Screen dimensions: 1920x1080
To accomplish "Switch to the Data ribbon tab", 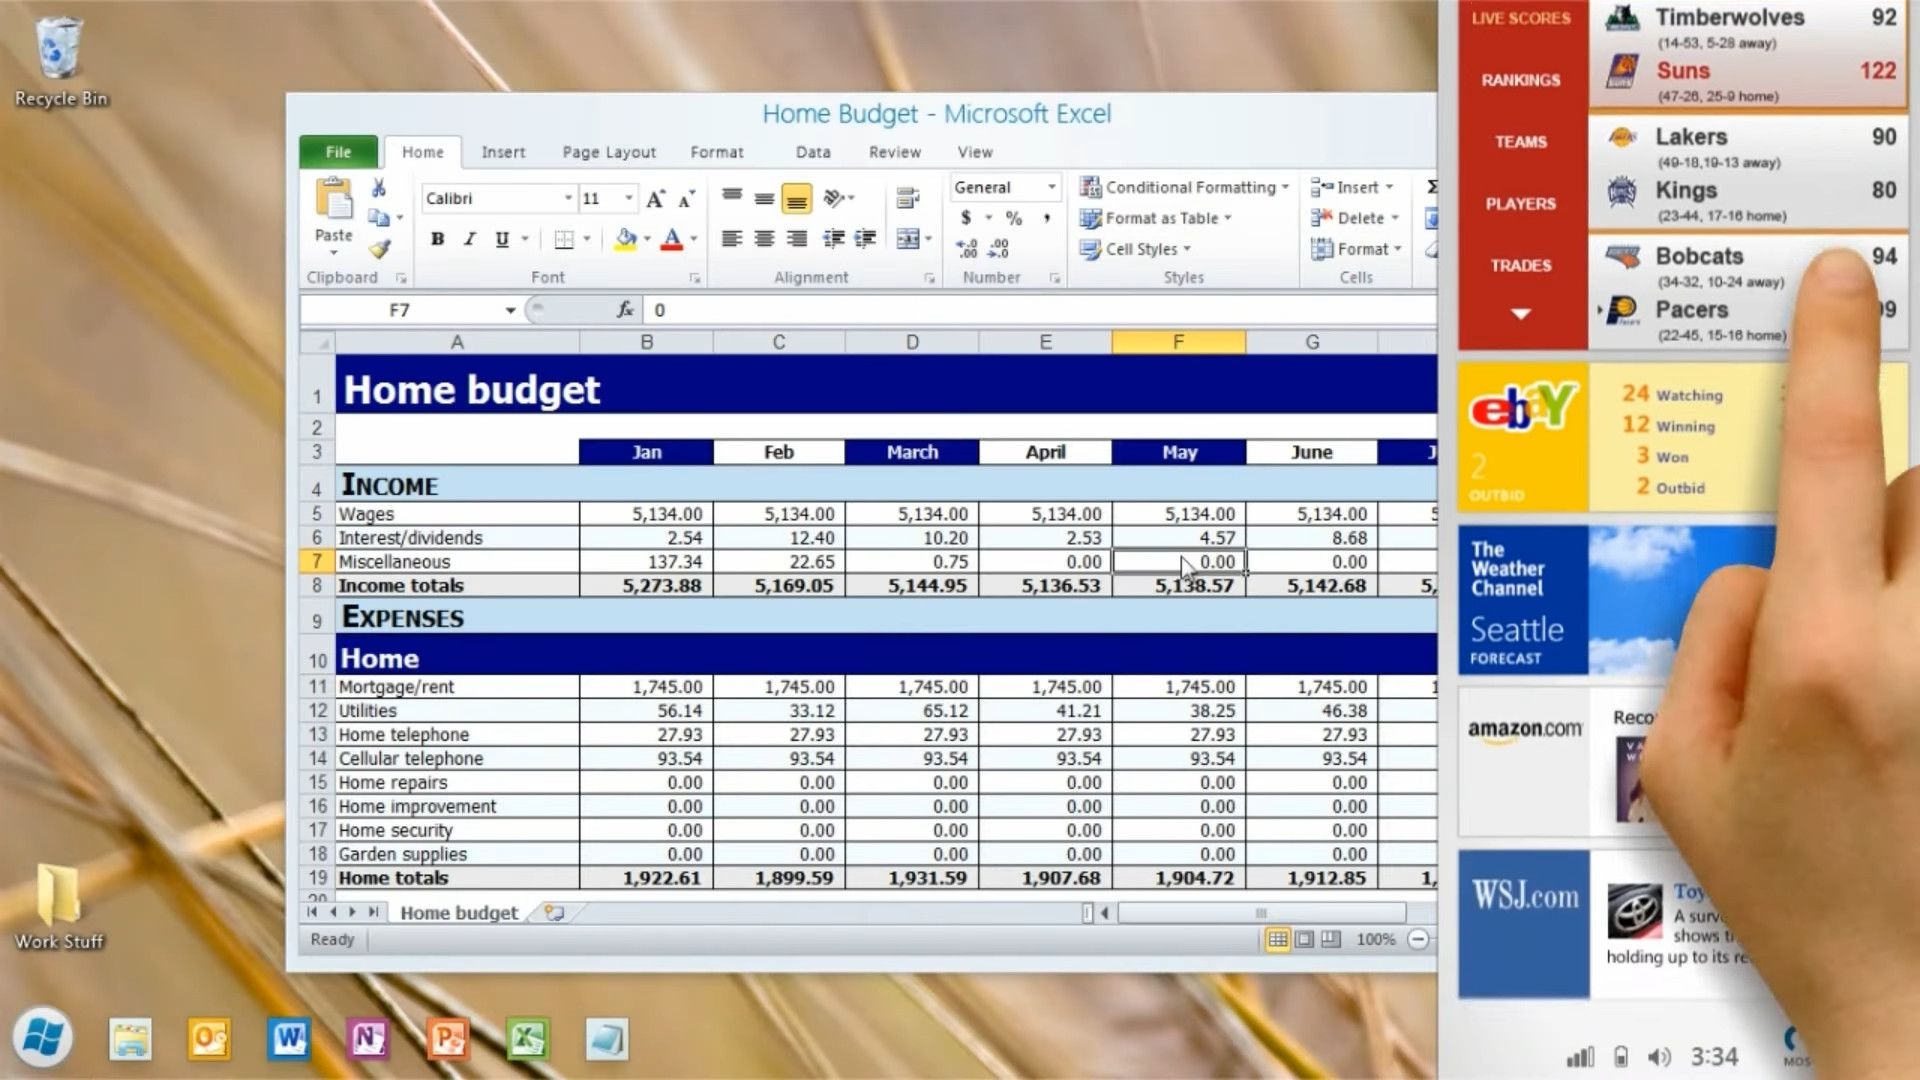I will (x=813, y=152).
